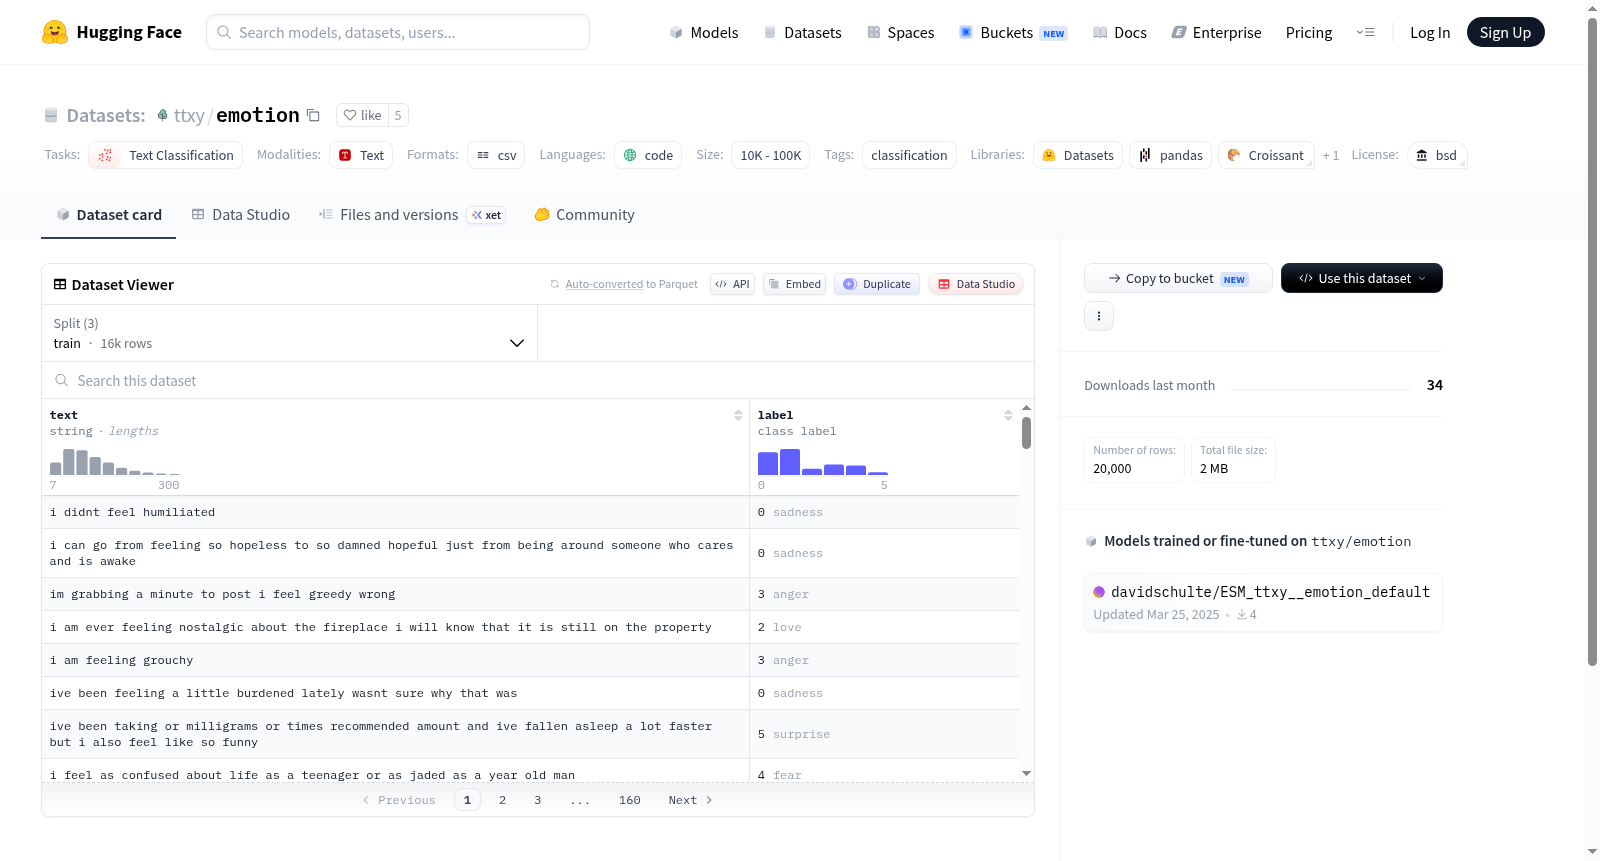Open the Buckets nav item
This screenshot has height=861, width=1600.
coord(1013,32)
